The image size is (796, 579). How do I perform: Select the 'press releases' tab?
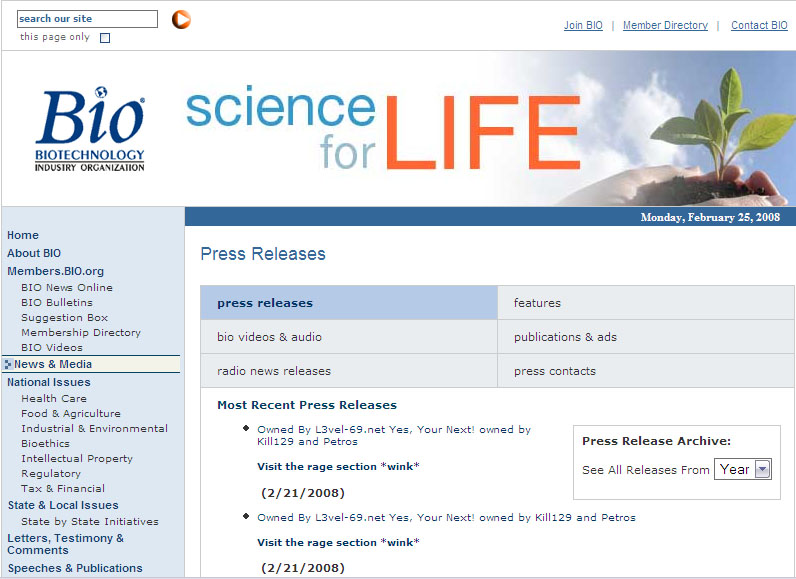pos(349,303)
